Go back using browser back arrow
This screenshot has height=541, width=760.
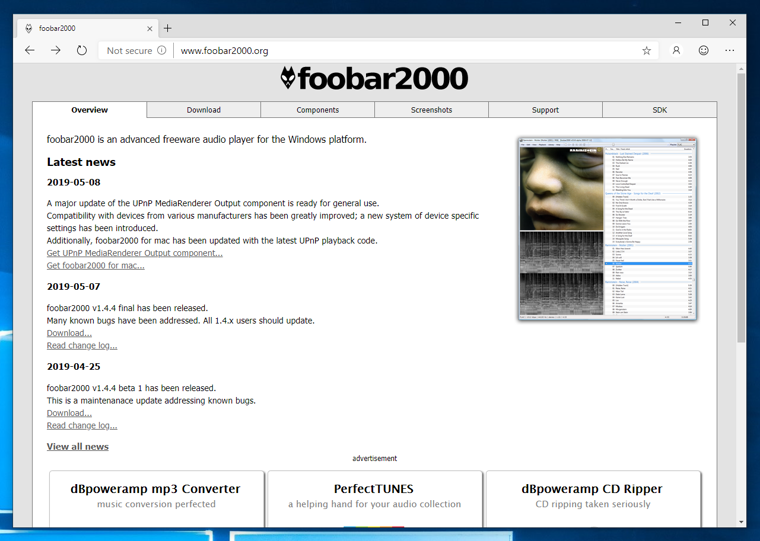[30, 50]
